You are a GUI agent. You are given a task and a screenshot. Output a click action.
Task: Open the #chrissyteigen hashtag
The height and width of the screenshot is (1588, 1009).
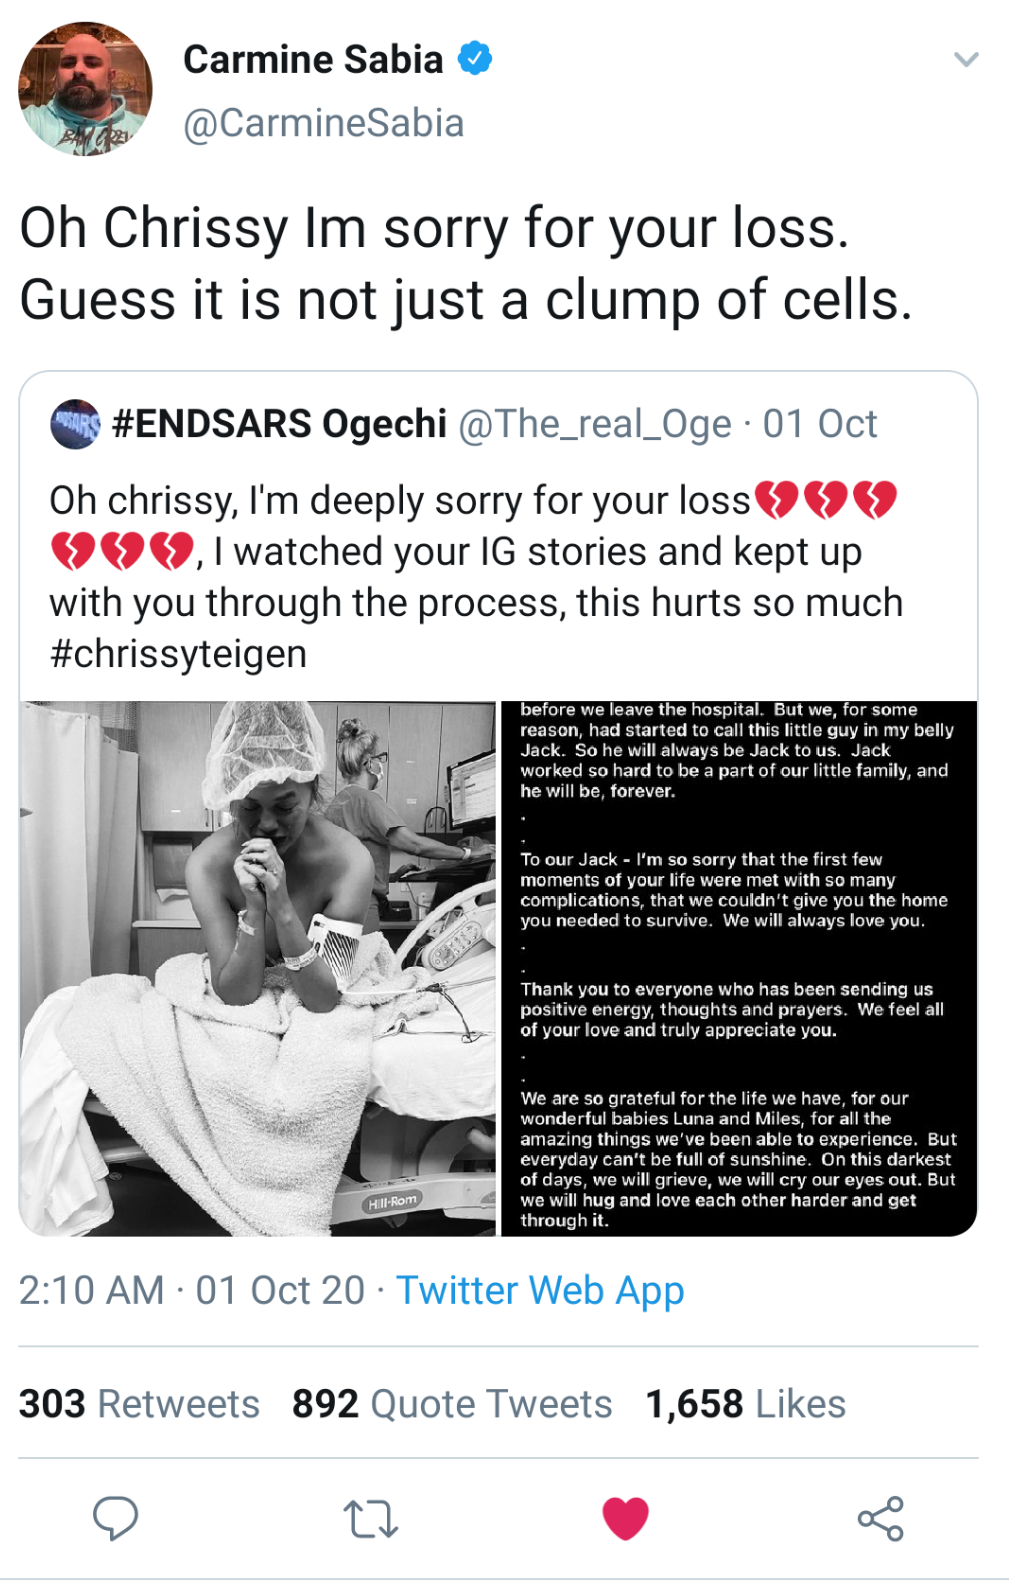[178, 654]
